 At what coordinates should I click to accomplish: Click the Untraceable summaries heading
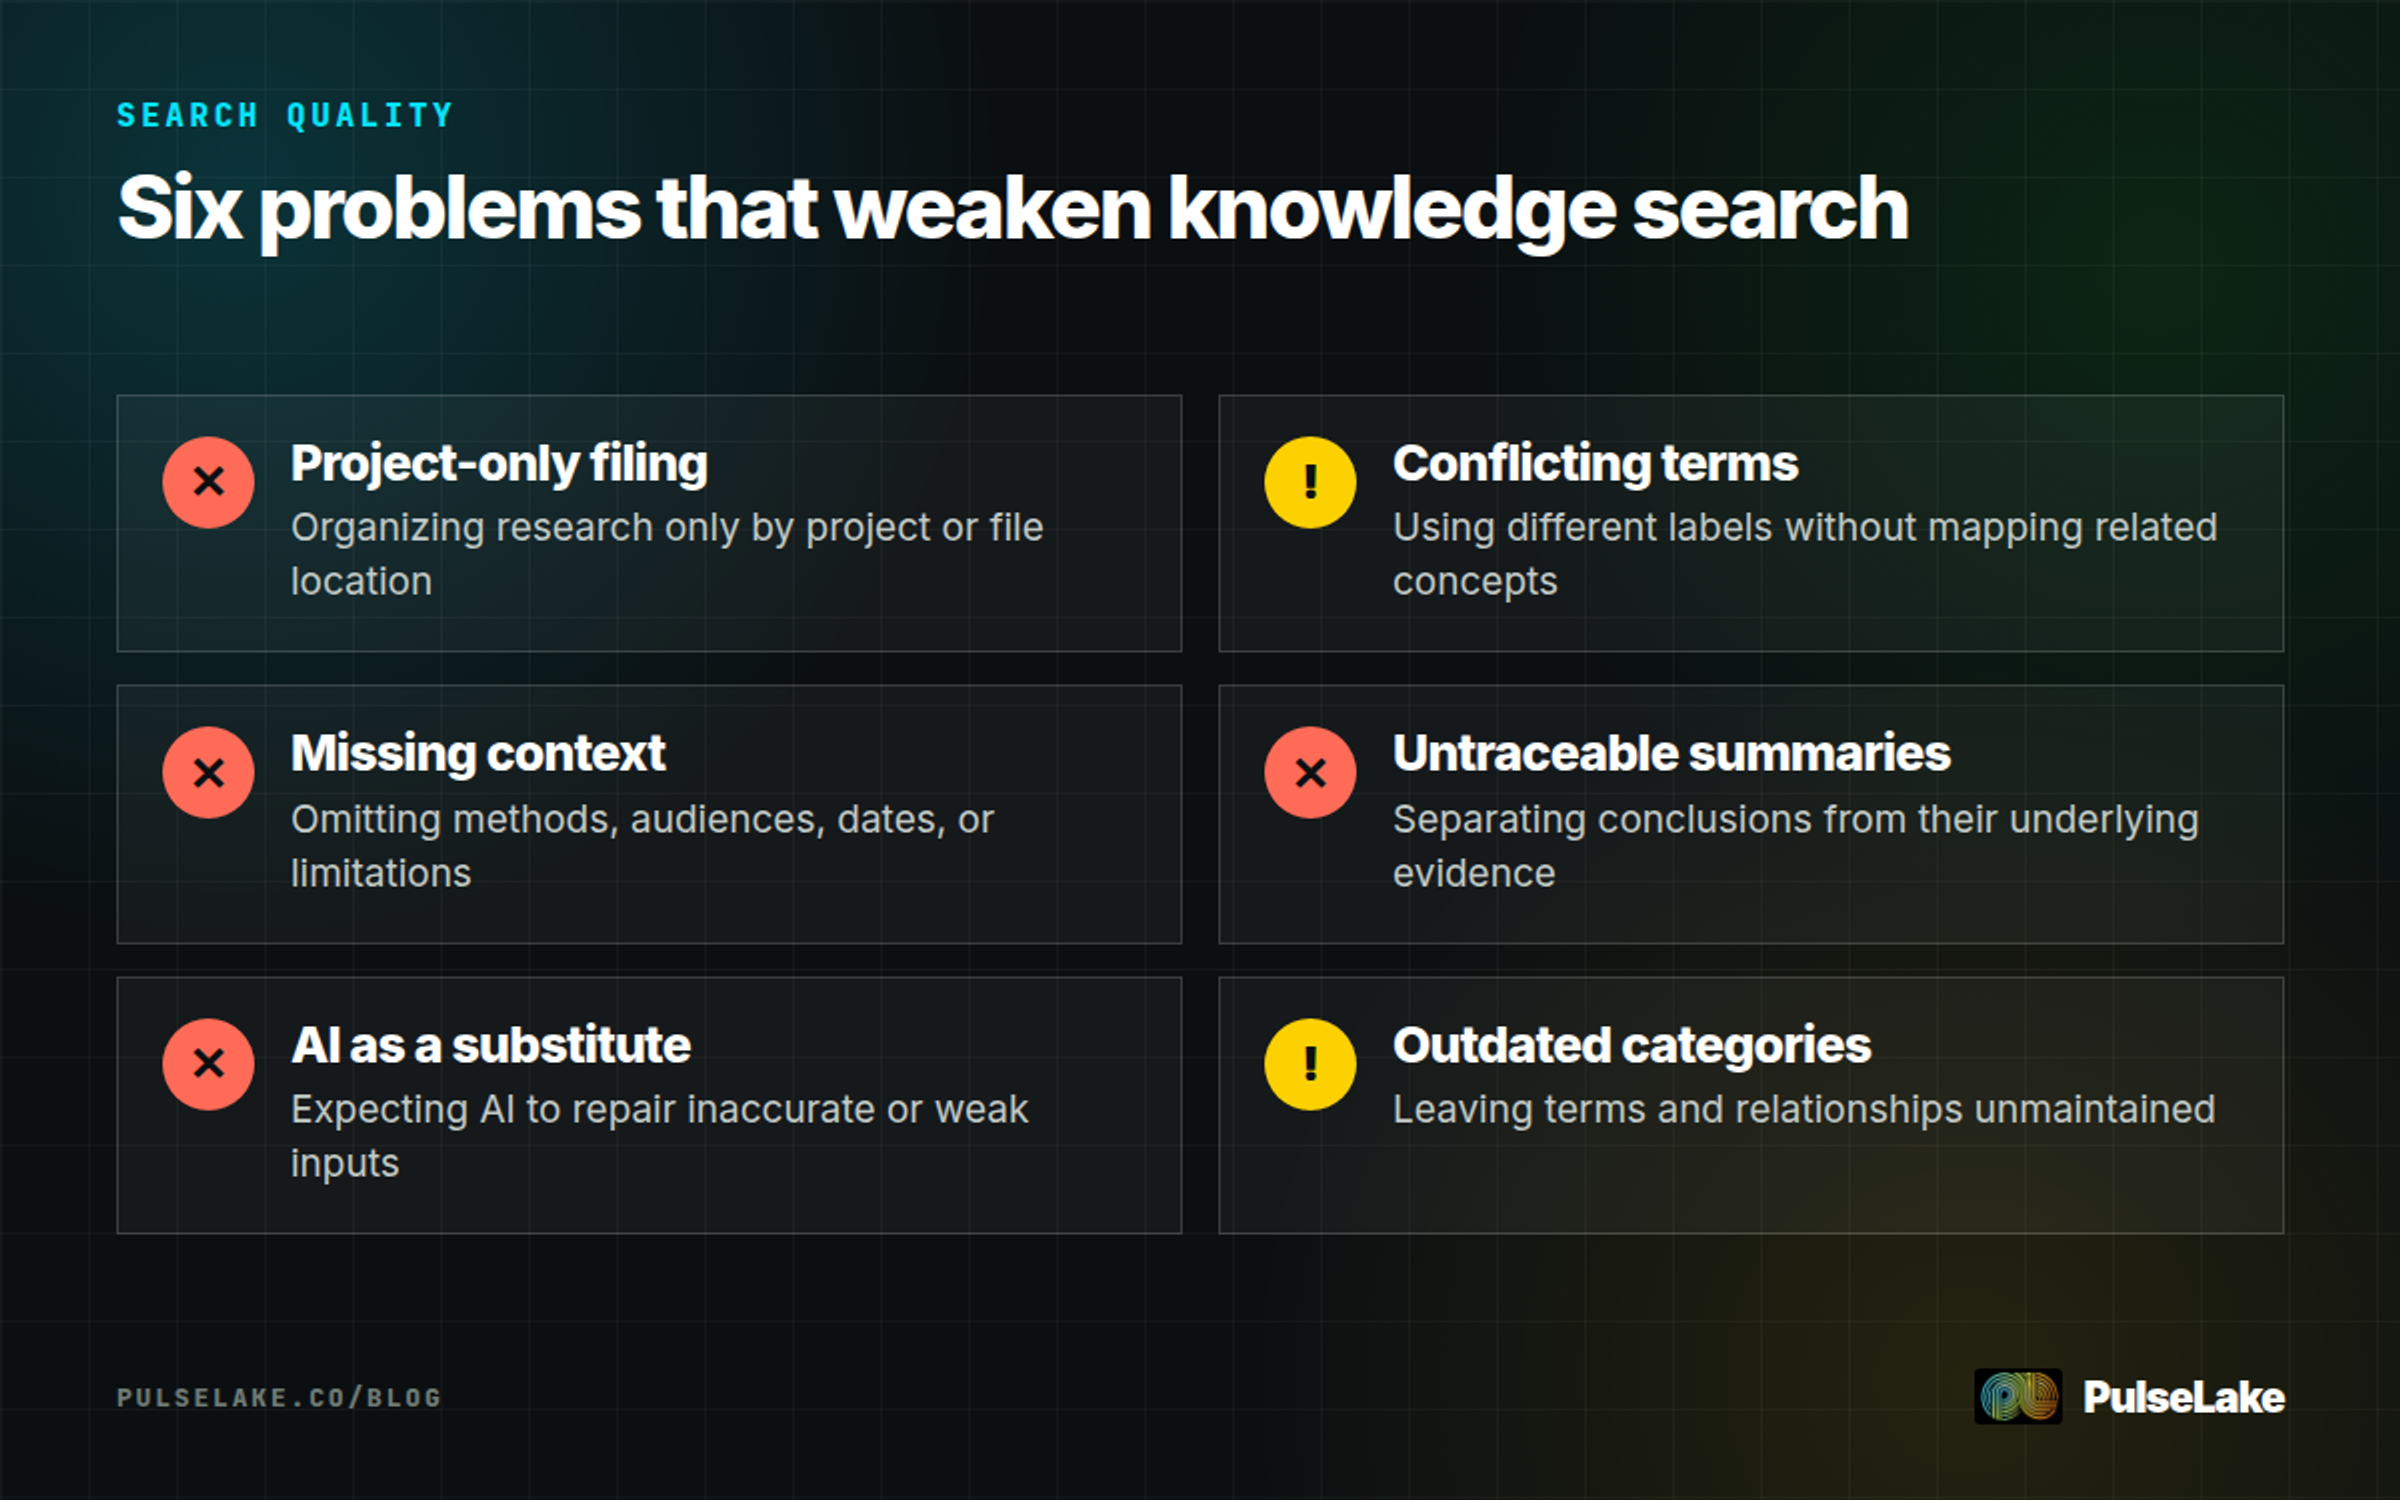[1671, 753]
